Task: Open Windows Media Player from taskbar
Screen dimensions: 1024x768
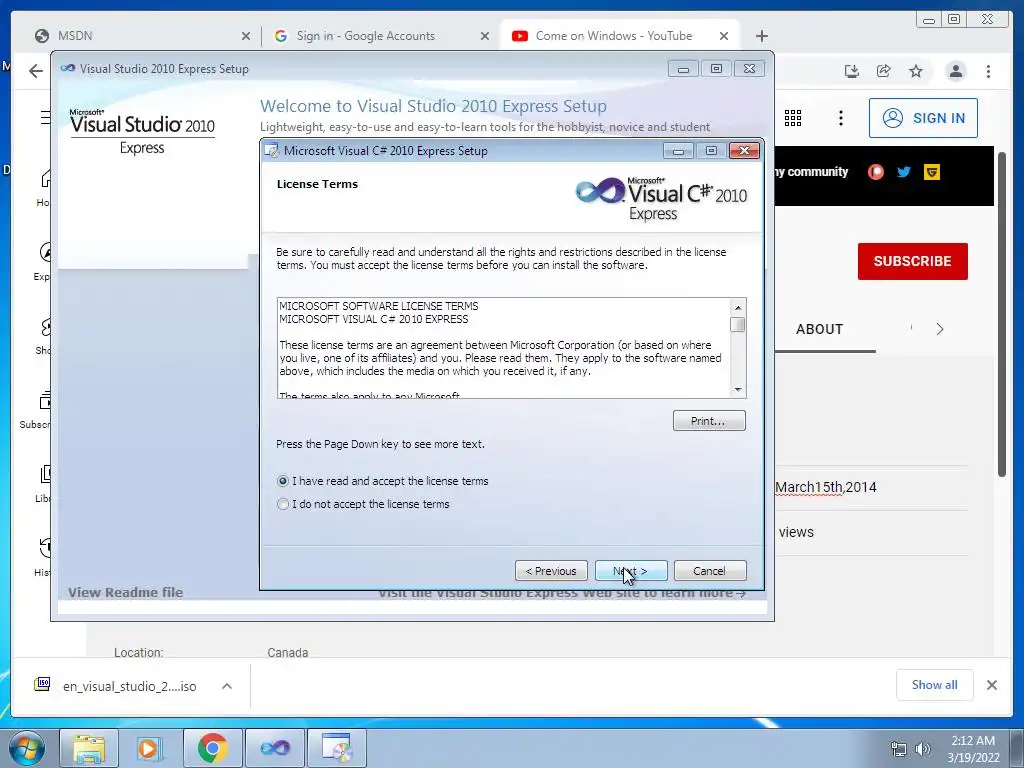Action: (149, 748)
